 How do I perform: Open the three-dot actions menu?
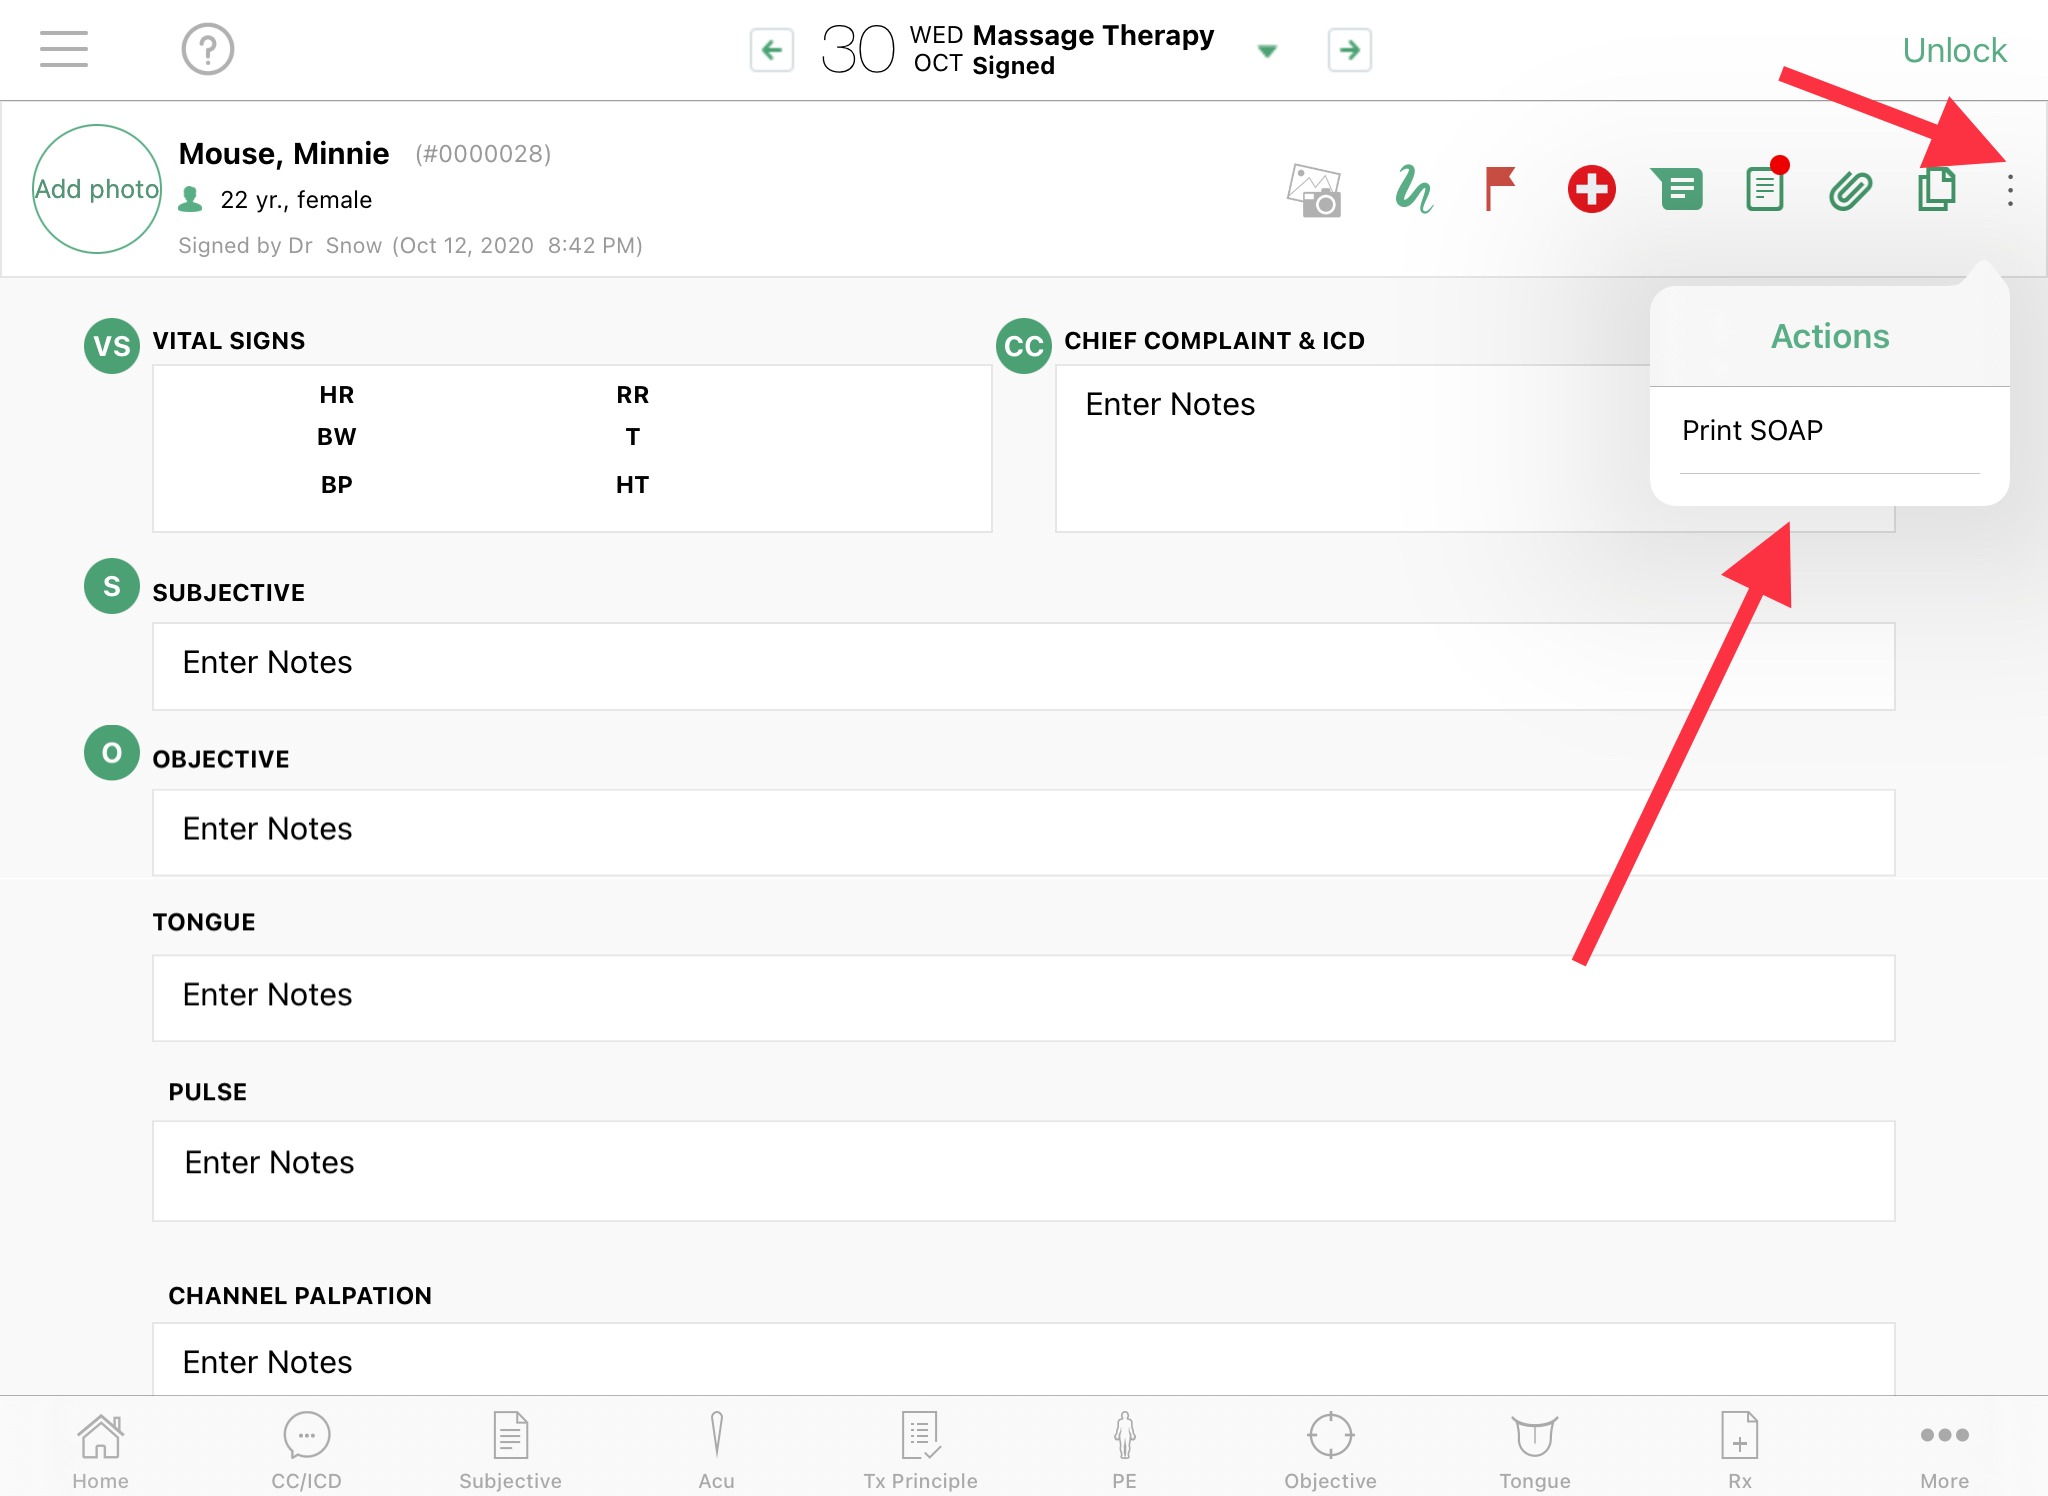[2010, 190]
